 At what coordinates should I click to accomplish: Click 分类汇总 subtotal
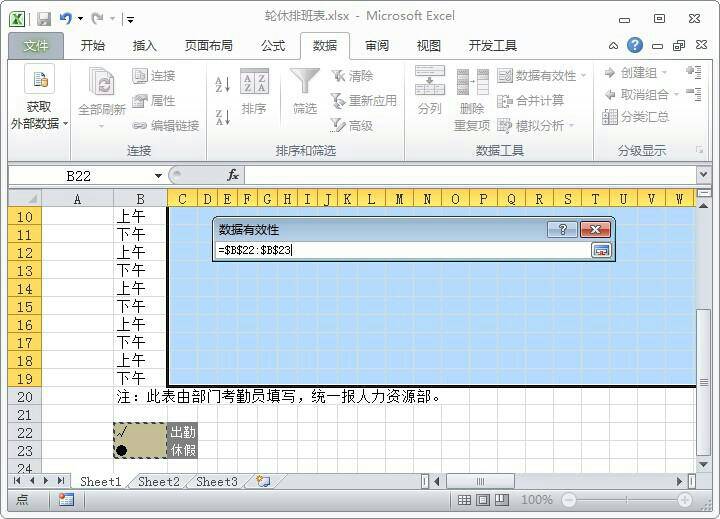(x=636, y=117)
